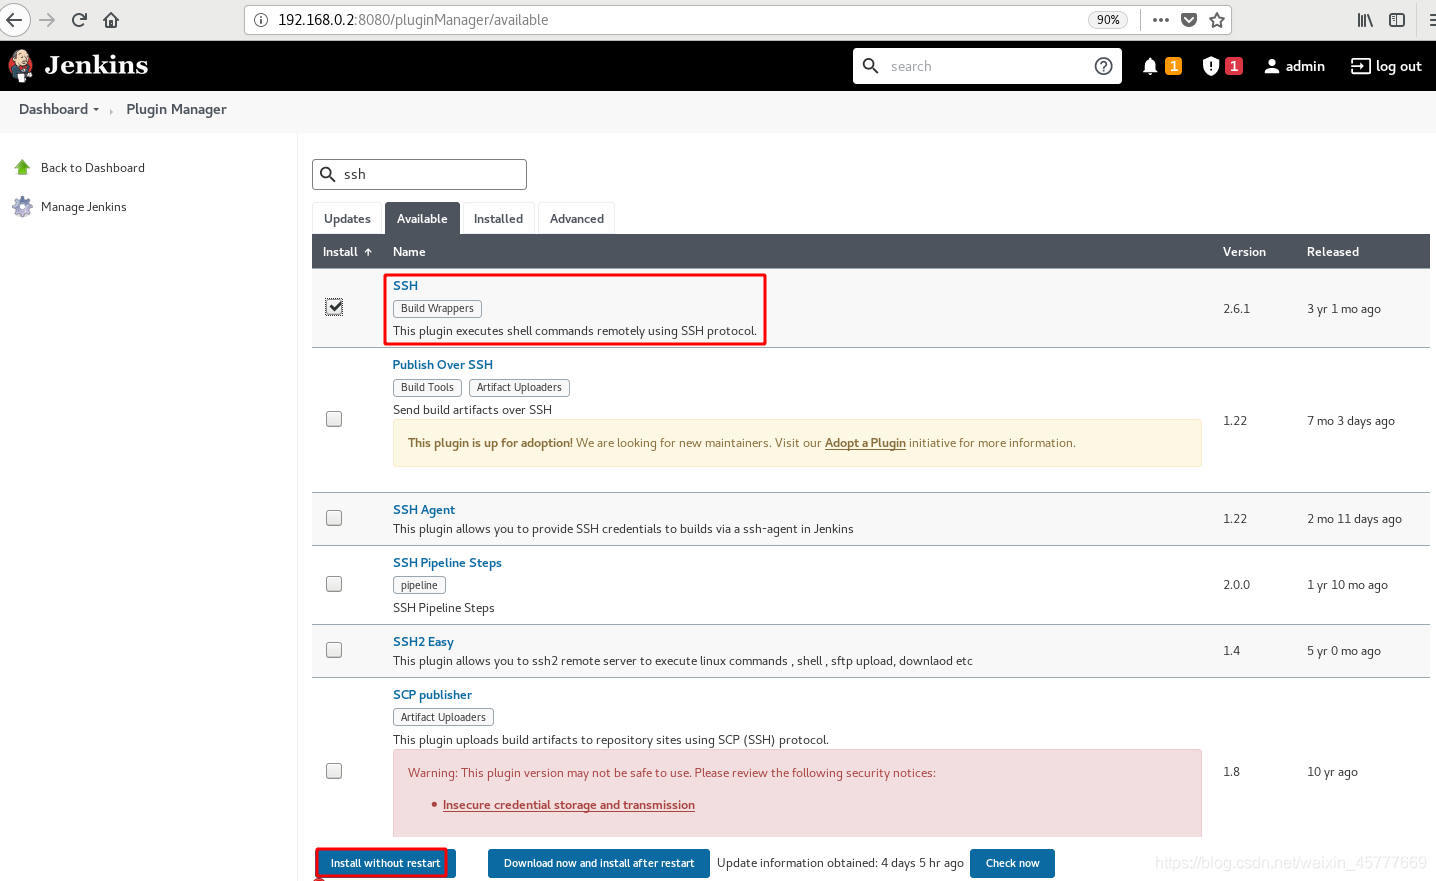The image size is (1436, 881).
Task: Check the SSH2 Easy checkbox
Action: coord(334,650)
